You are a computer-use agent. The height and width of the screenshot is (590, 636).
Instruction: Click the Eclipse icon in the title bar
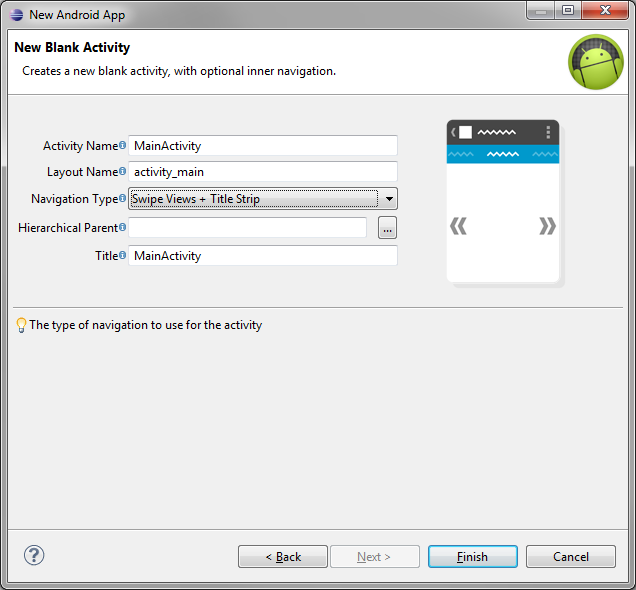tap(17, 15)
